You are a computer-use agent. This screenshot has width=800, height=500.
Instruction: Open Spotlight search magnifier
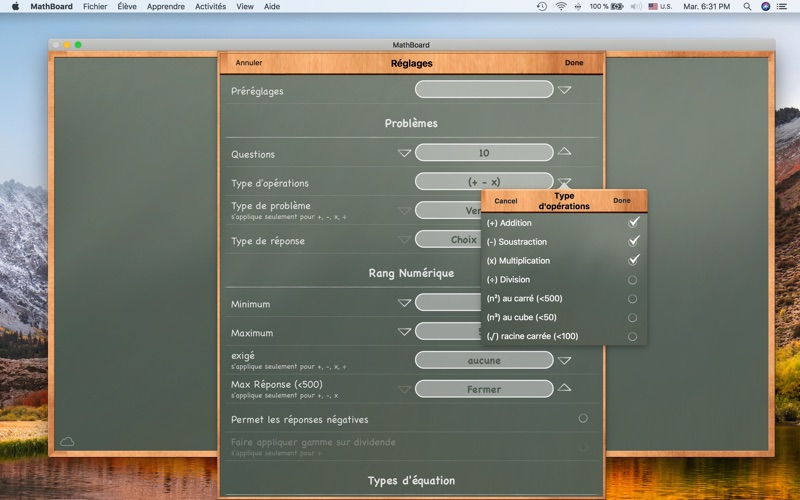point(747,7)
